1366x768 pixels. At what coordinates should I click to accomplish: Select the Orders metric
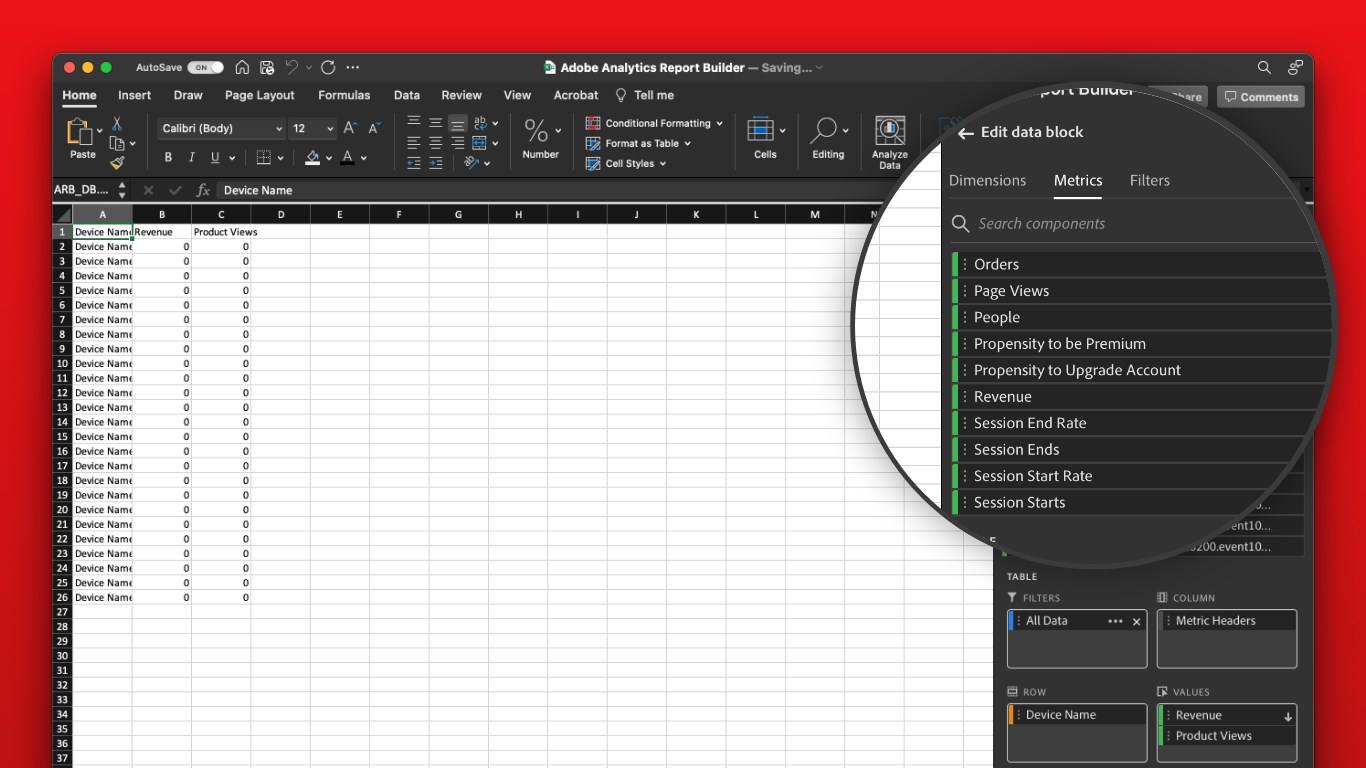click(x=1139, y=264)
